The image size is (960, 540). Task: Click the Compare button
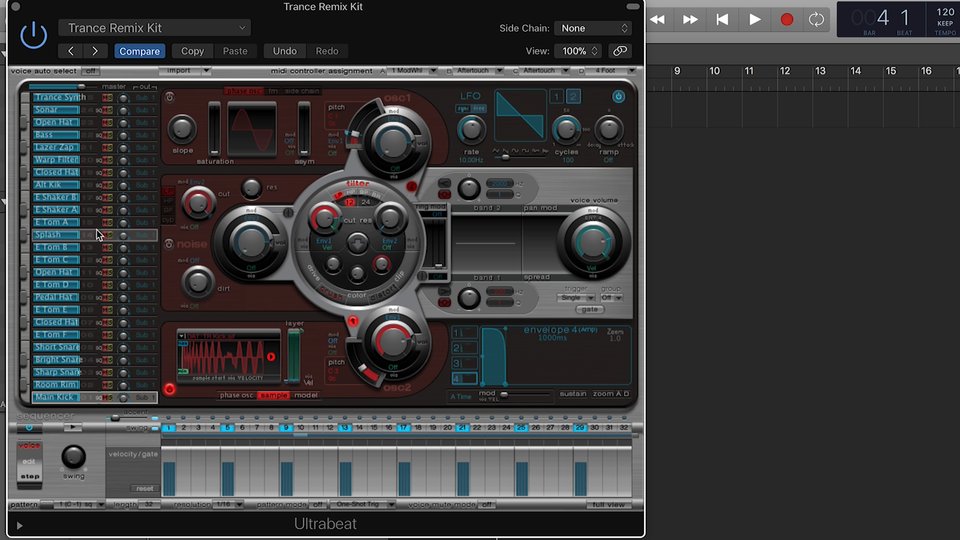[140, 51]
